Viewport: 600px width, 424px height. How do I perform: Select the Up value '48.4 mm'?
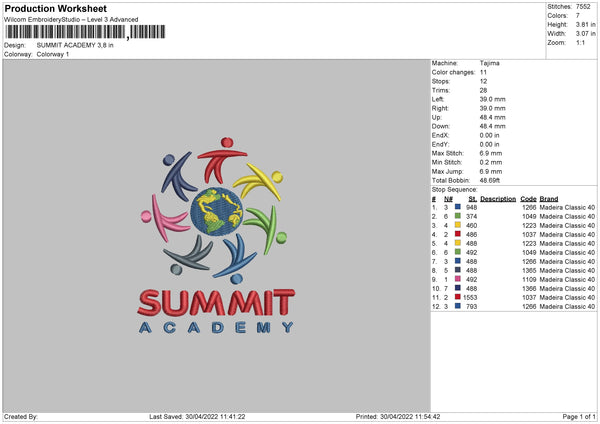(x=492, y=117)
